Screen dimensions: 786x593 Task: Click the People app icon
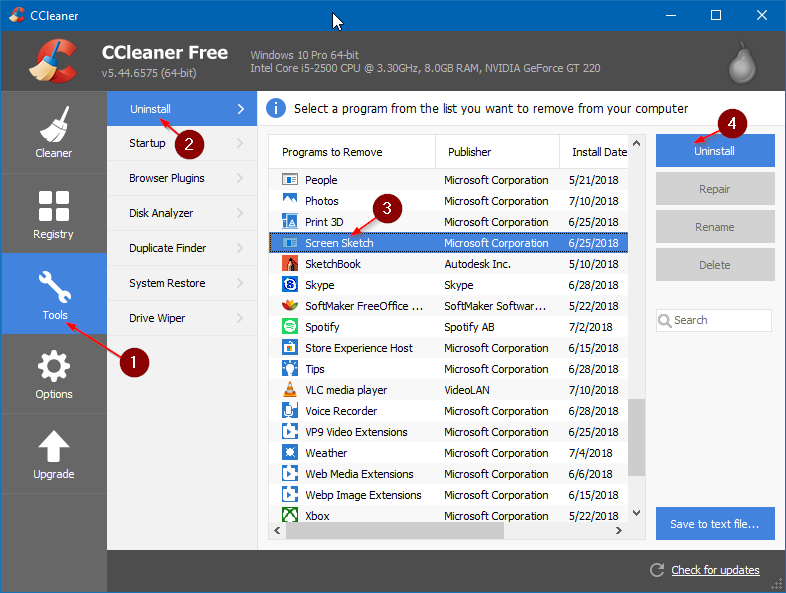[x=290, y=179]
